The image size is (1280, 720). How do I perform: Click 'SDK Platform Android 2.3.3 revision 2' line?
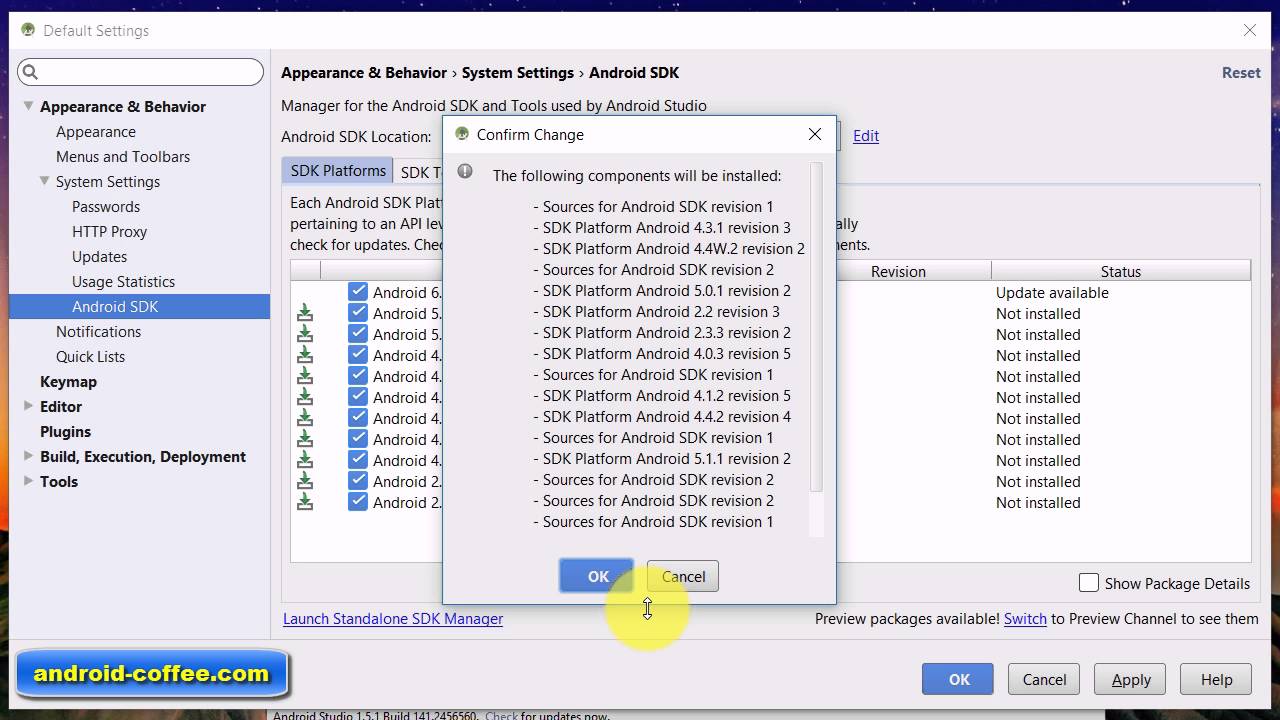(x=662, y=332)
